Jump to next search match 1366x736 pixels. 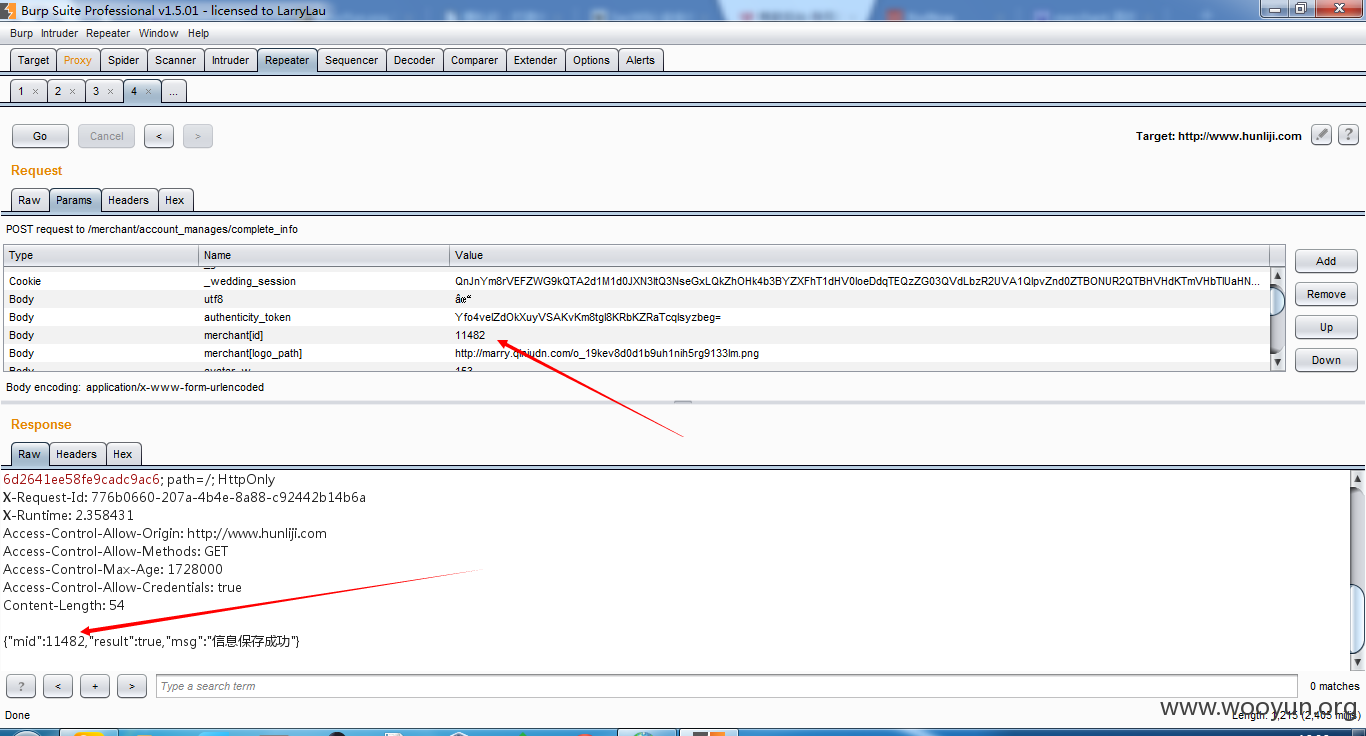point(132,686)
